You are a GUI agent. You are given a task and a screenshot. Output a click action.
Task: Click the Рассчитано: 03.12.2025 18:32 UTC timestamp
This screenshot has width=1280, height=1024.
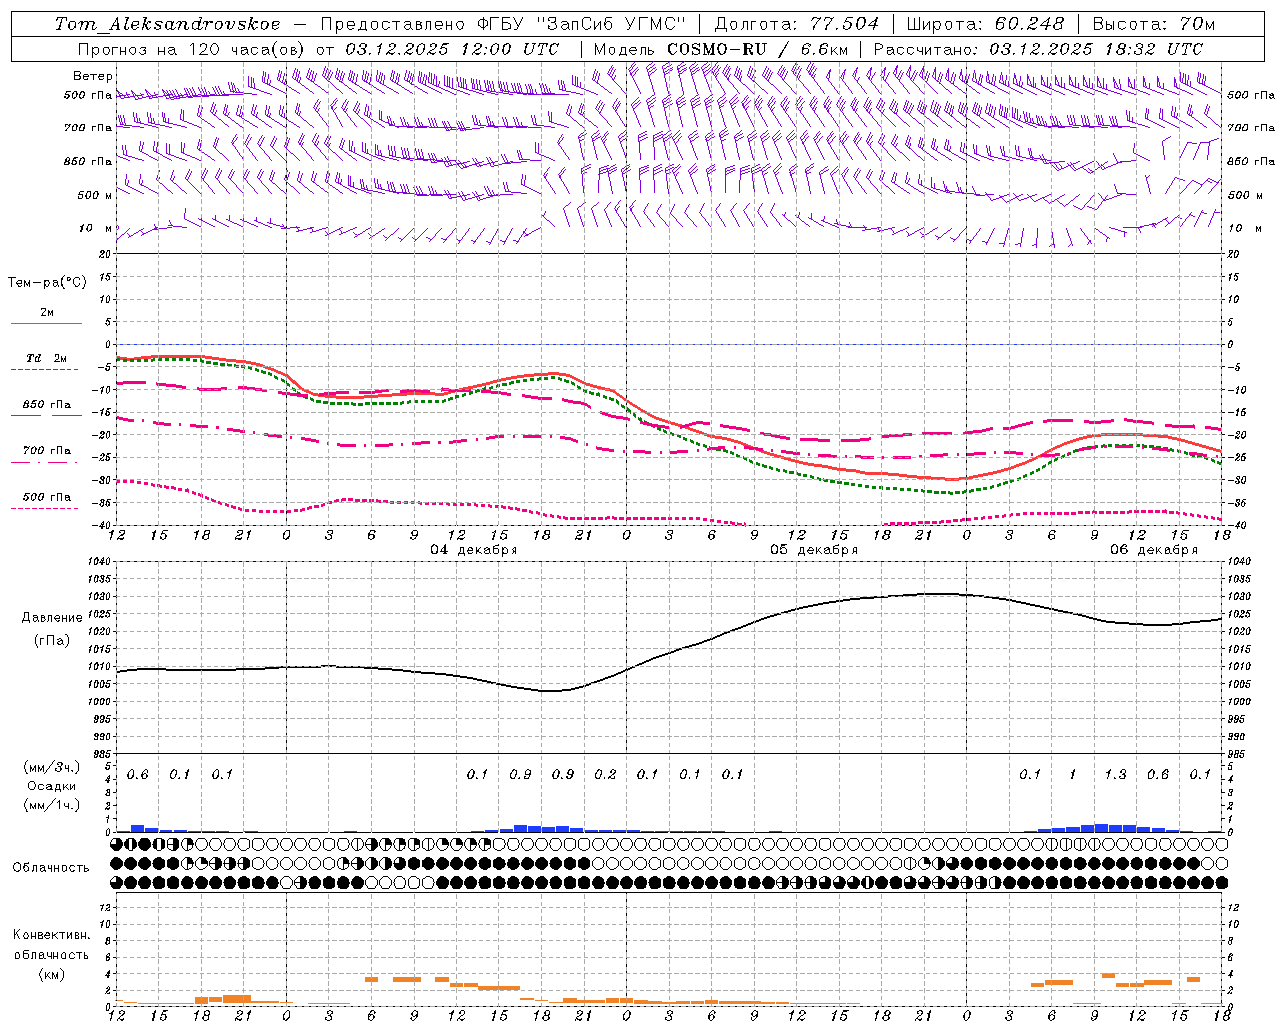[x=1038, y=49]
